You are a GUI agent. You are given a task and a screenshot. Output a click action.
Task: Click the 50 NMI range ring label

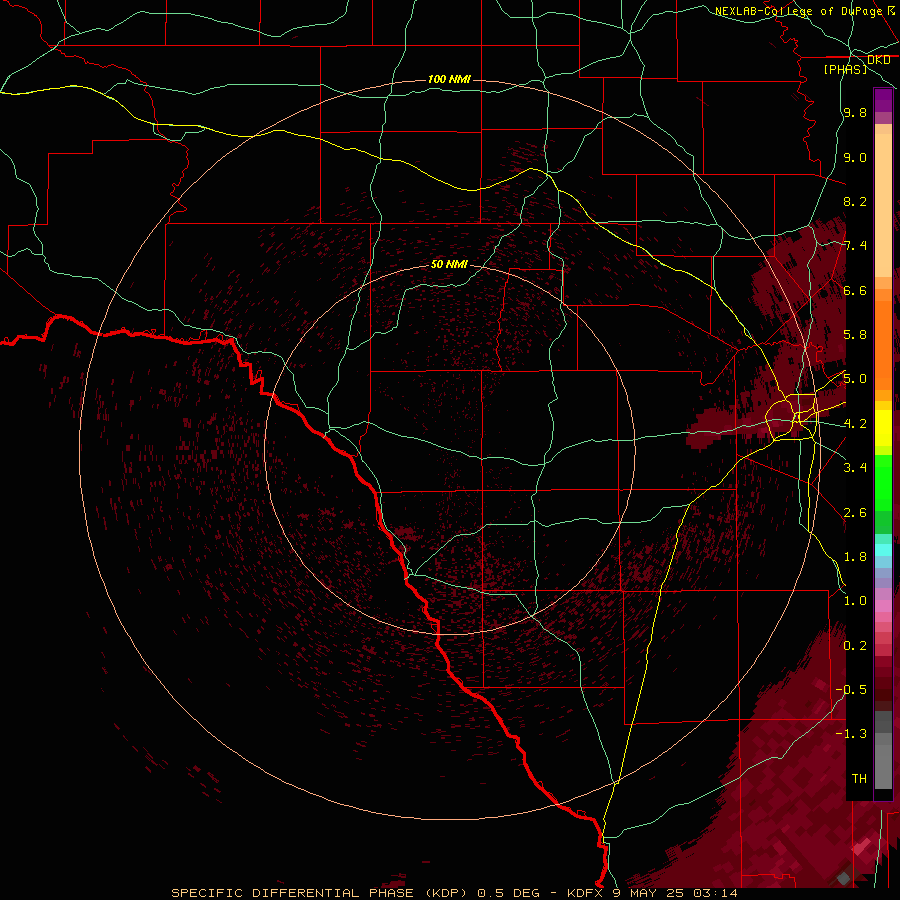pos(449,264)
